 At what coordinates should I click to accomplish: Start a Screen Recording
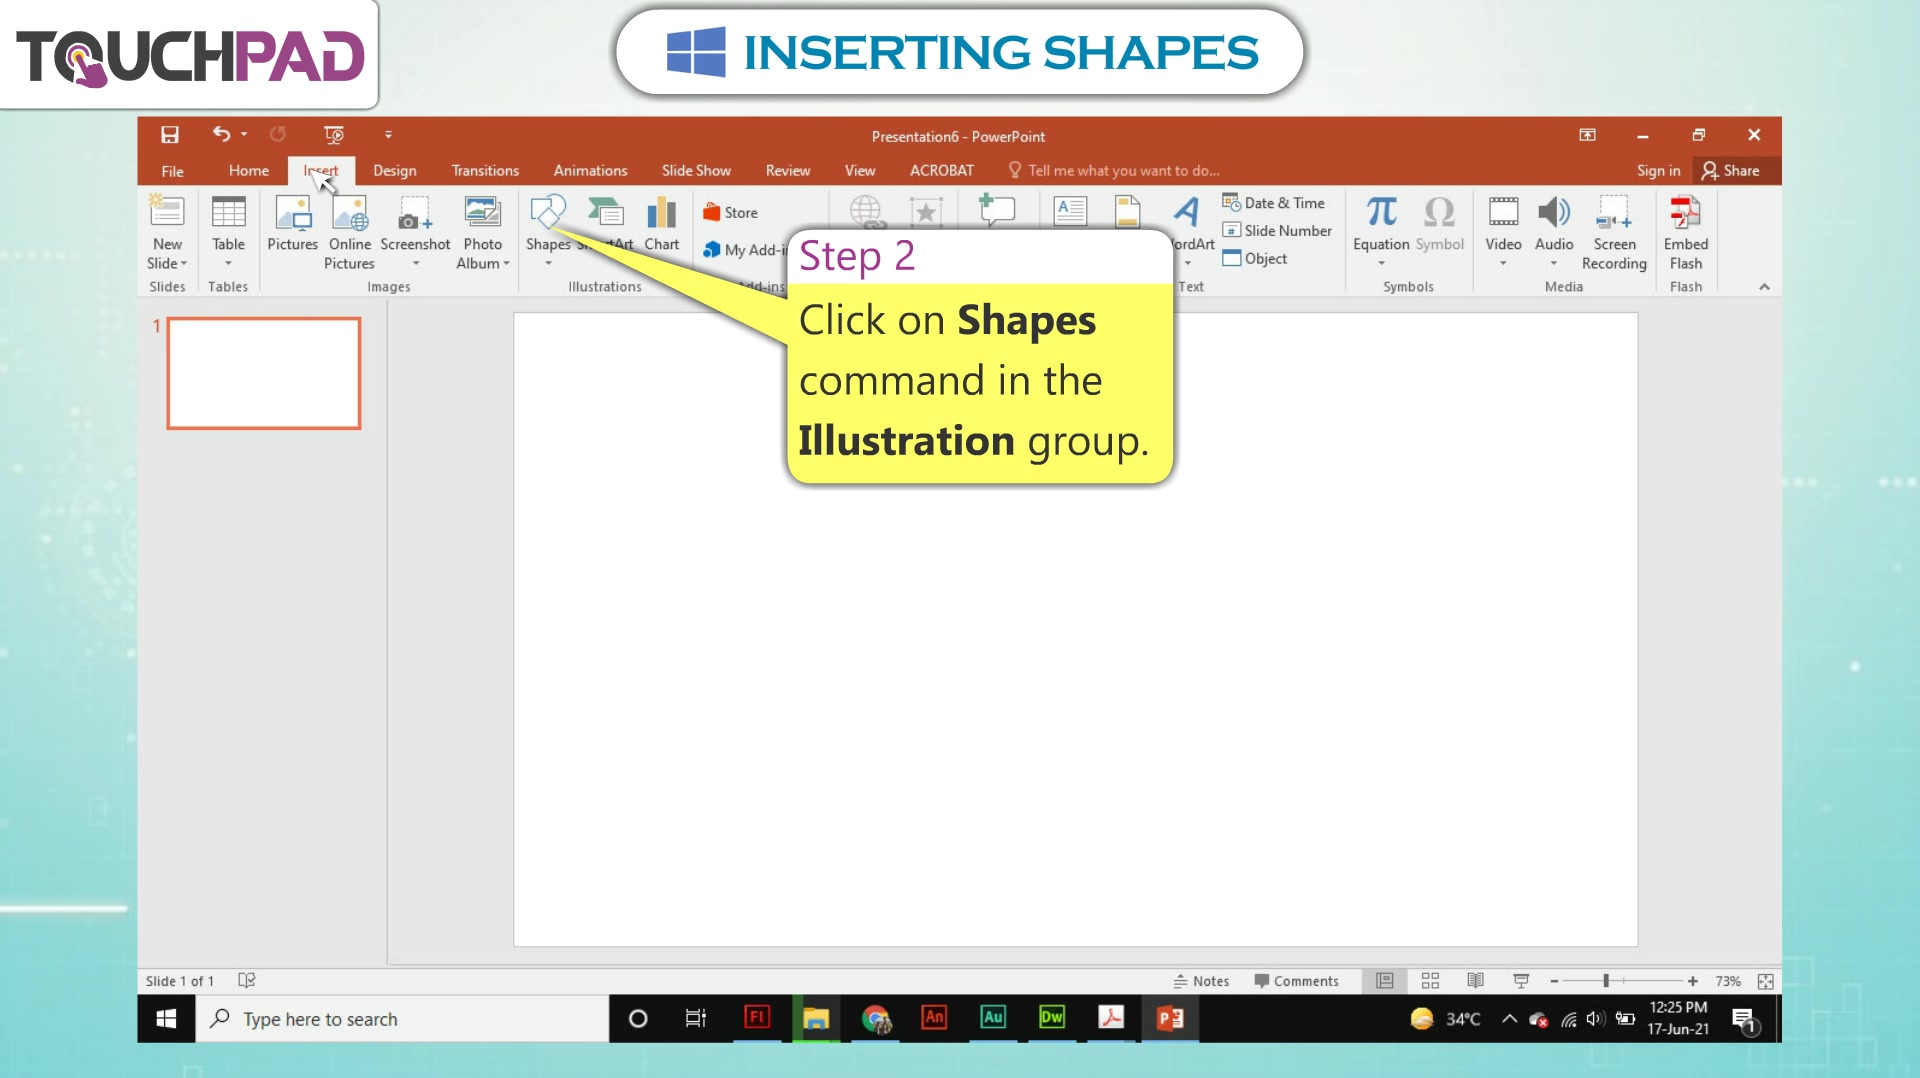coord(1614,232)
